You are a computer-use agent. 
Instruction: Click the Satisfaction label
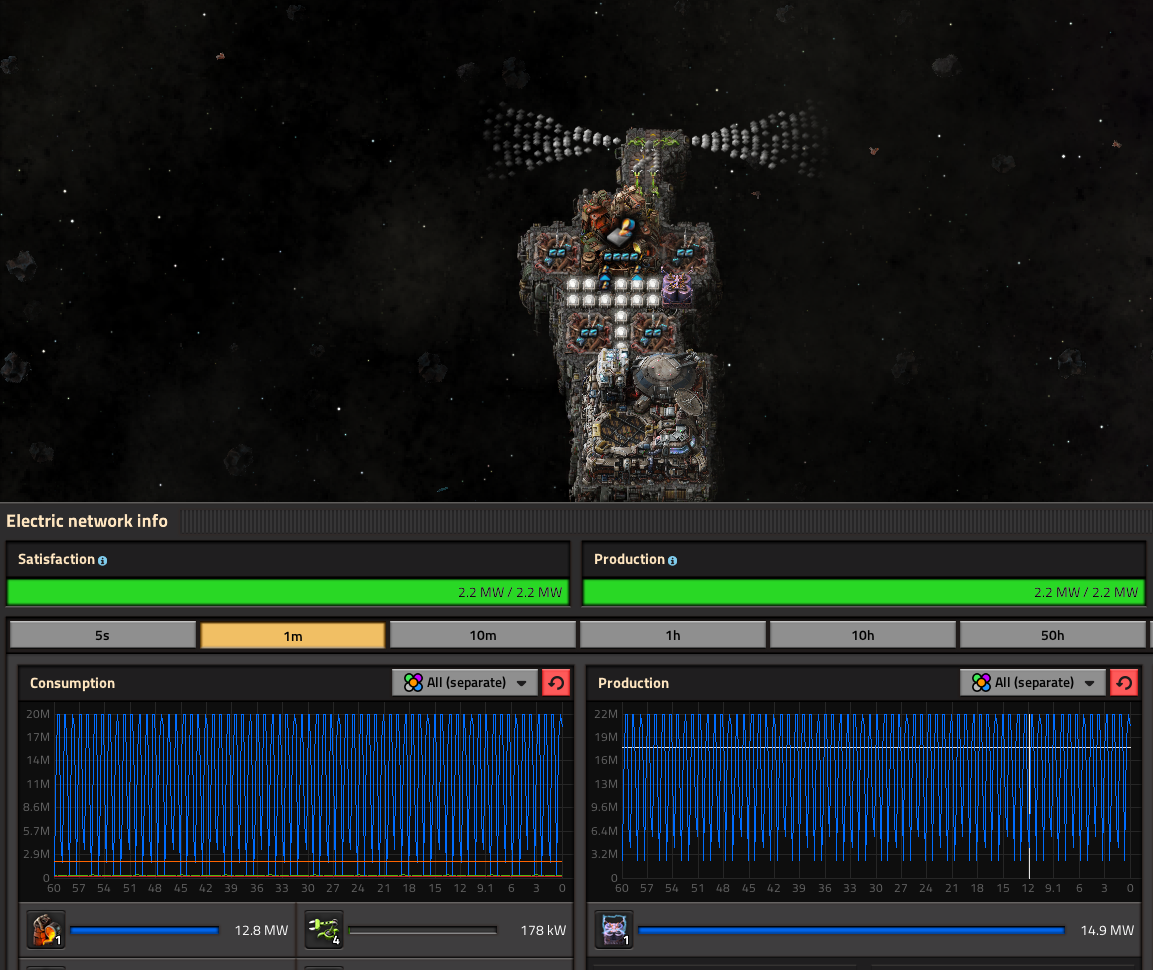pyautogui.click(x=56, y=560)
